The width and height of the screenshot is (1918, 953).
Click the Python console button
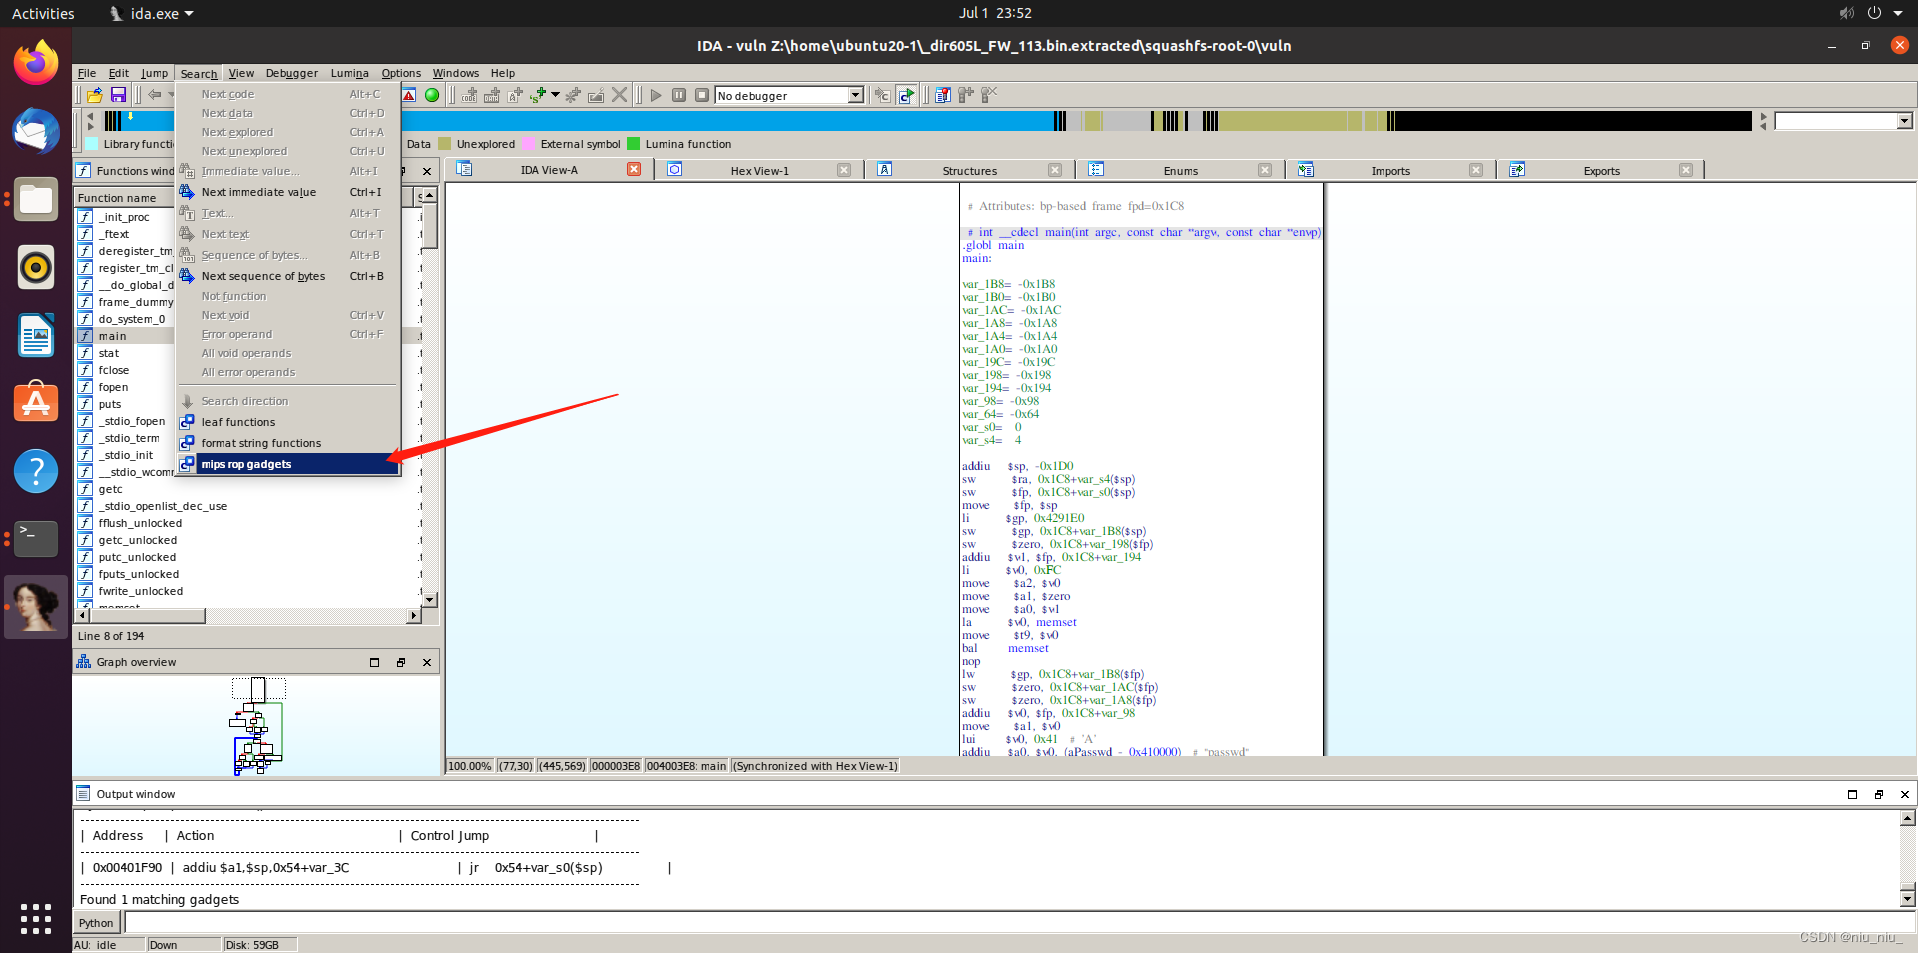[x=97, y=922]
